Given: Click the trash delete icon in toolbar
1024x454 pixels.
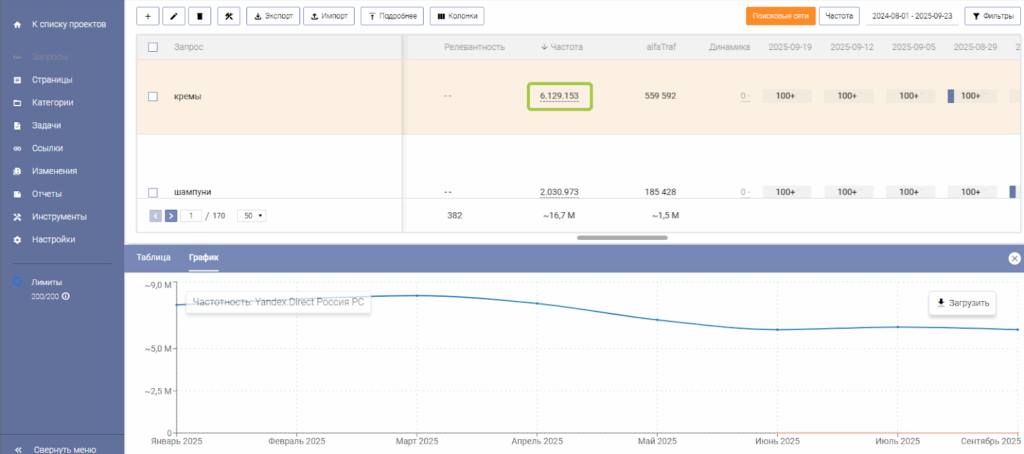Looking at the screenshot, I should pos(201,16).
